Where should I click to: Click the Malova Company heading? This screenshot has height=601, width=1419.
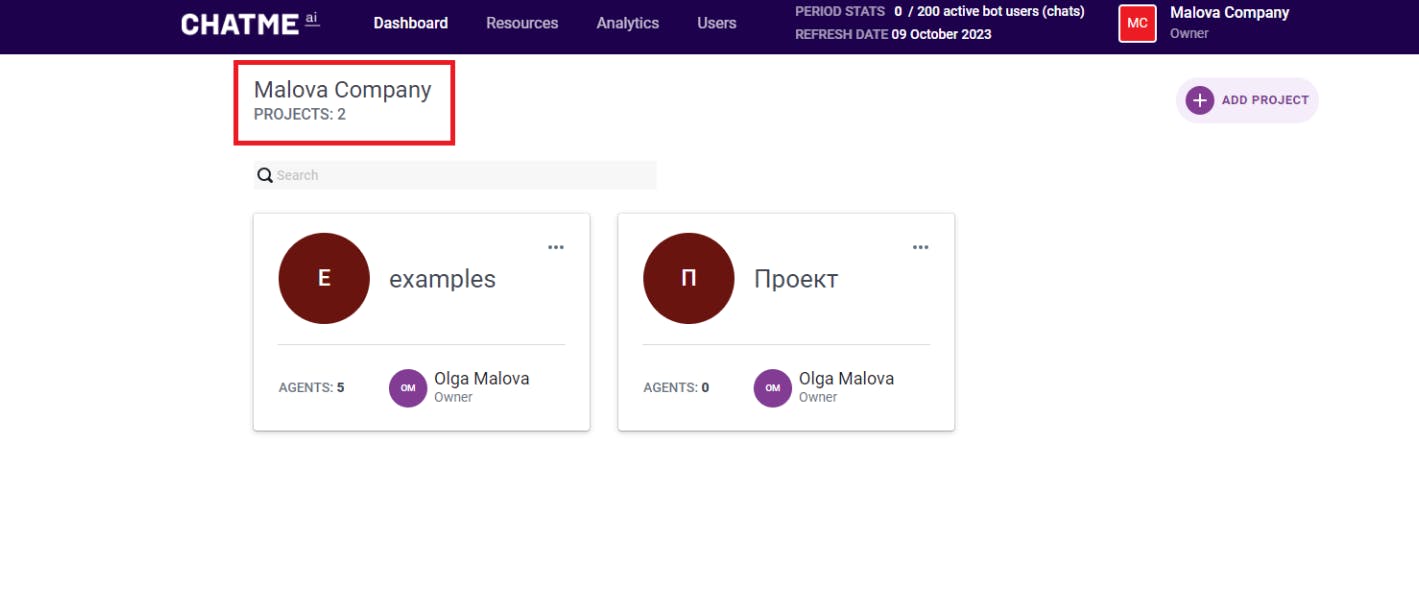pos(342,90)
